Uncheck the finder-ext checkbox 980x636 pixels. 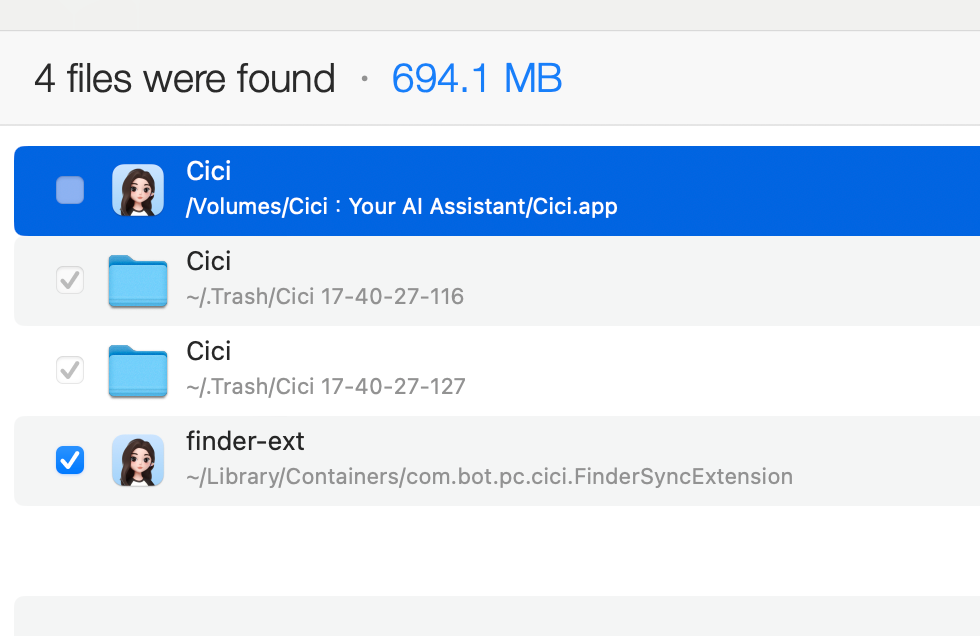pyautogui.click(x=70, y=460)
